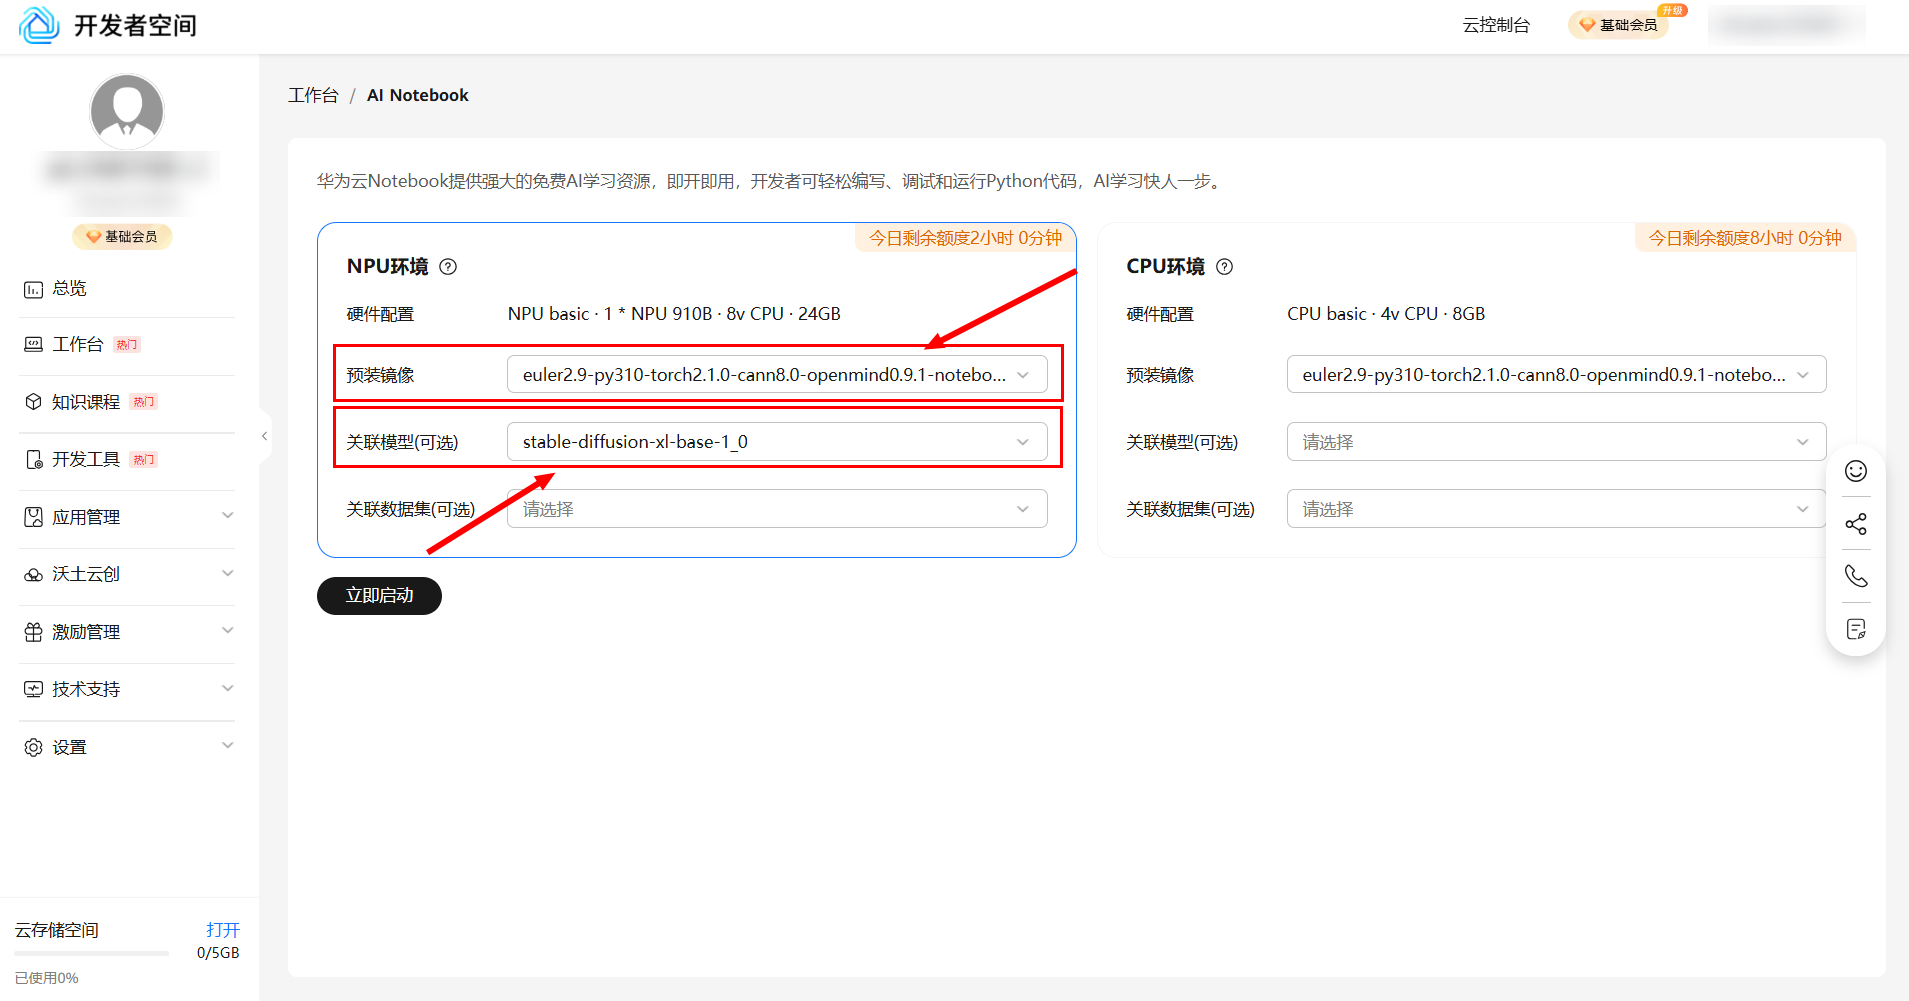
Task: Open NPU 关联模型 stable-diffusion dropdown
Action: pyautogui.click(x=777, y=442)
